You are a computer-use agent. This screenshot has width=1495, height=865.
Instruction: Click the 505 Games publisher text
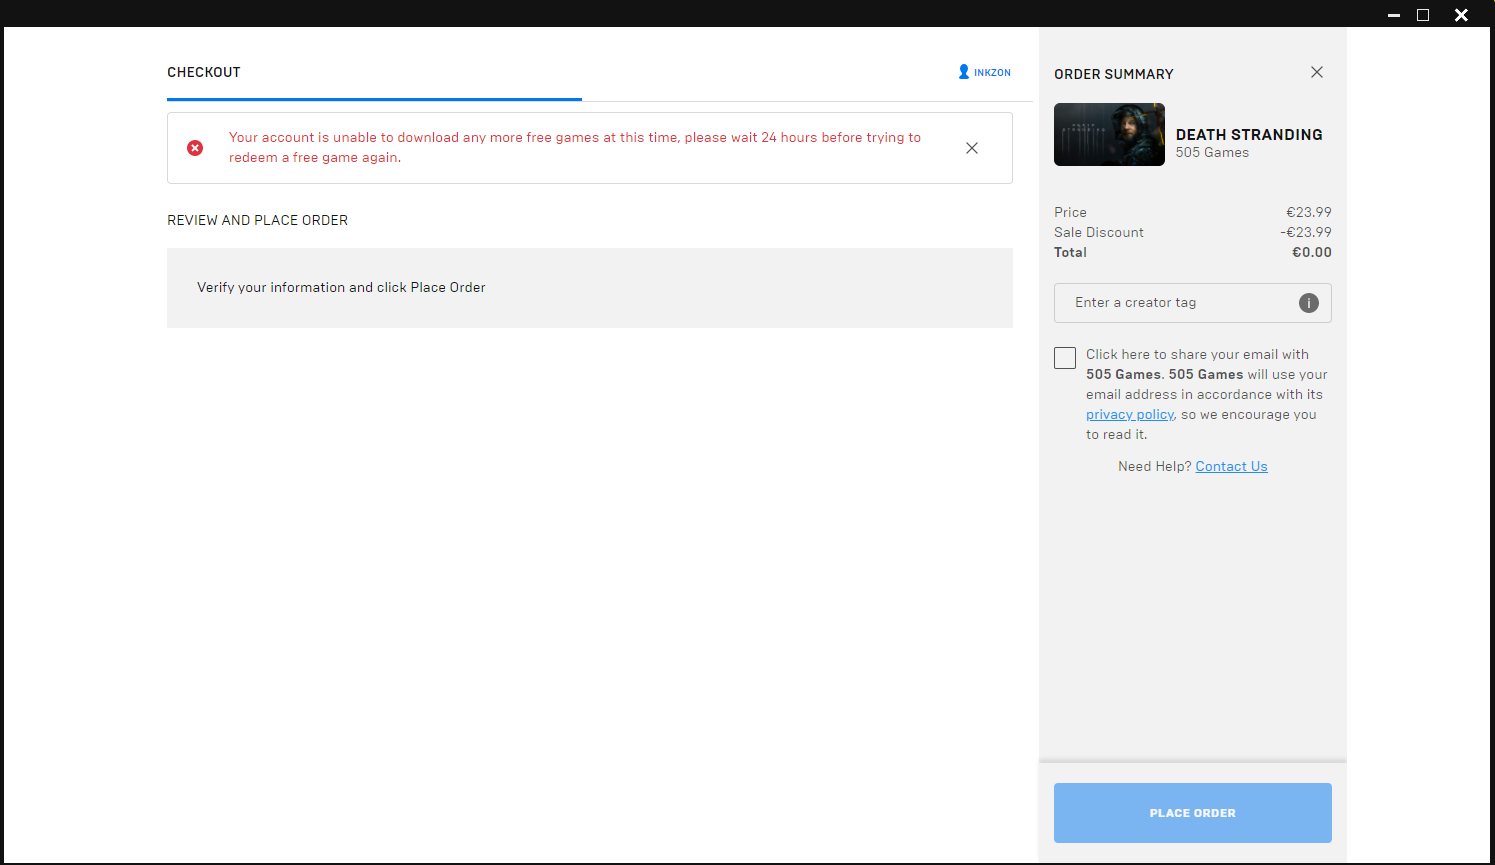pos(1212,153)
